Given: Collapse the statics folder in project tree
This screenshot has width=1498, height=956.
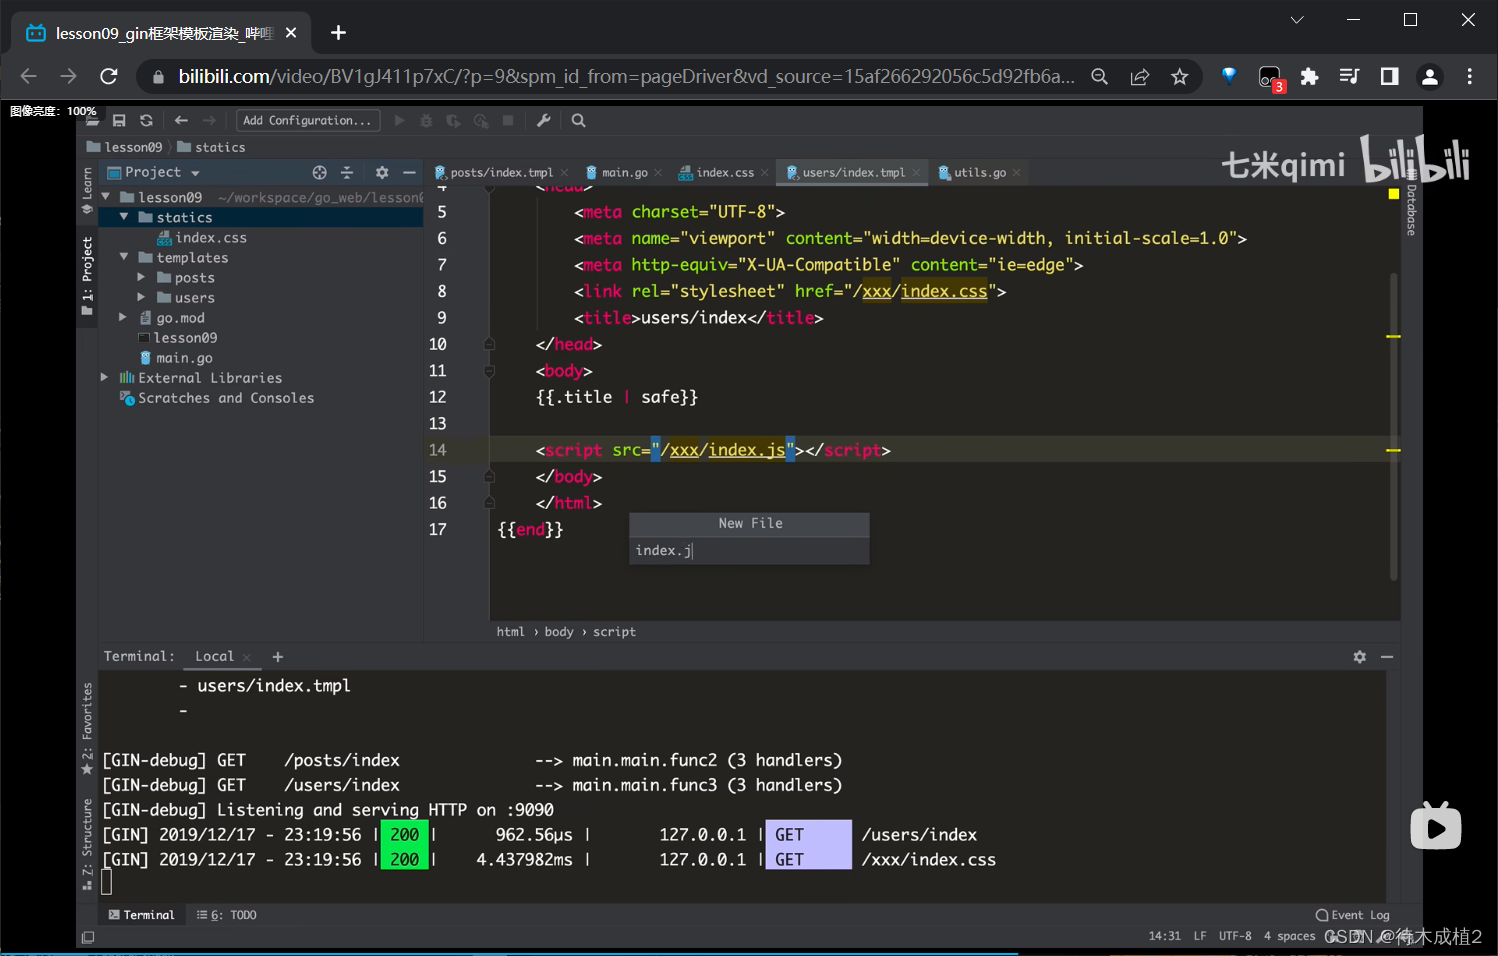Looking at the screenshot, I should click(x=124, y=217).
